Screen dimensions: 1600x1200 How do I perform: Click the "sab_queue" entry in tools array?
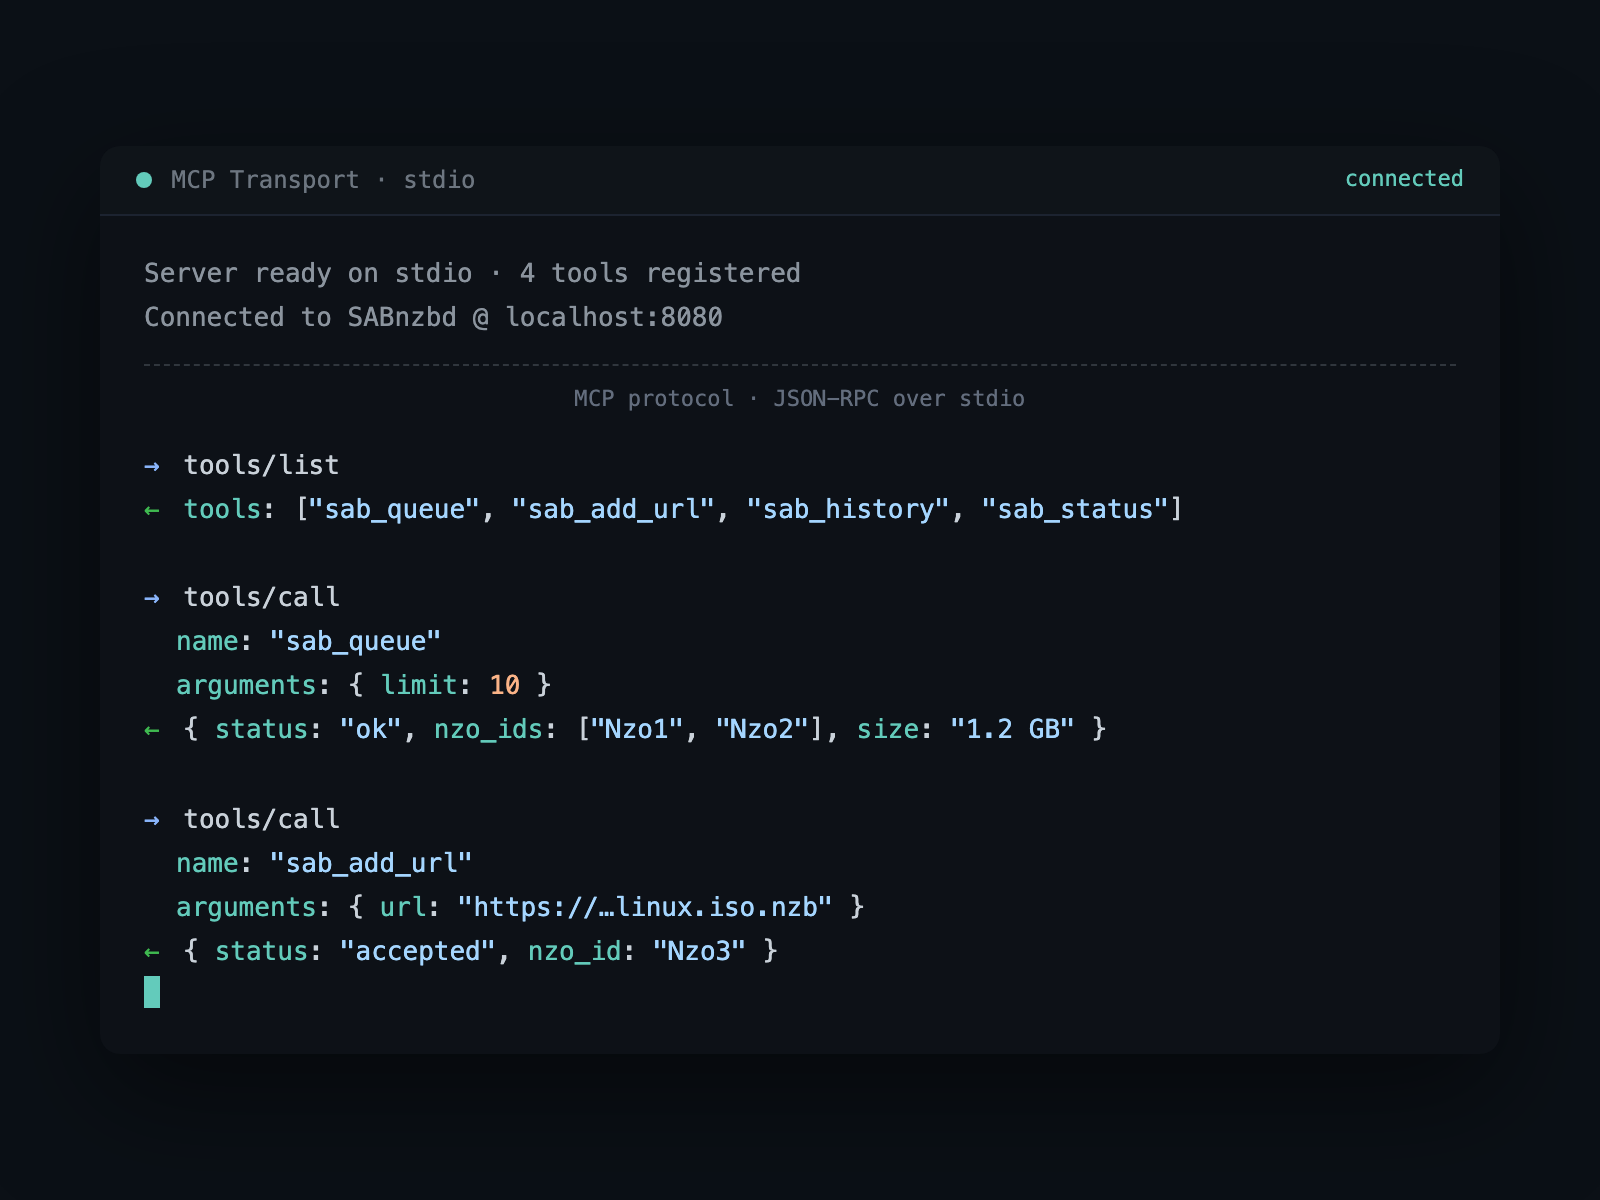coord(395,509)
